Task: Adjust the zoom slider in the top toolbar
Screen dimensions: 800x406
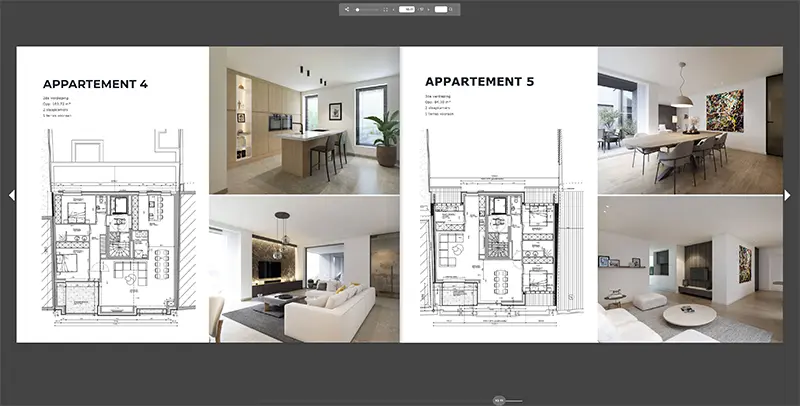Action: click(367, 10)
